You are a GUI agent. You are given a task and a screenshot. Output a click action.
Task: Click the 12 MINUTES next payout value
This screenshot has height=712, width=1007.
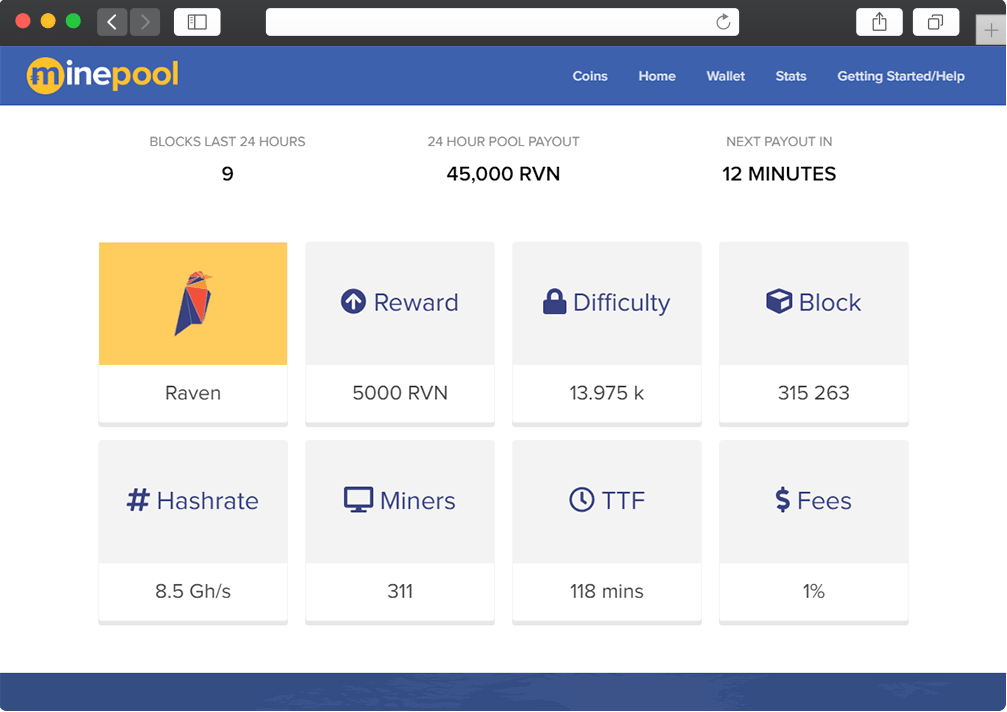(779, 174)
